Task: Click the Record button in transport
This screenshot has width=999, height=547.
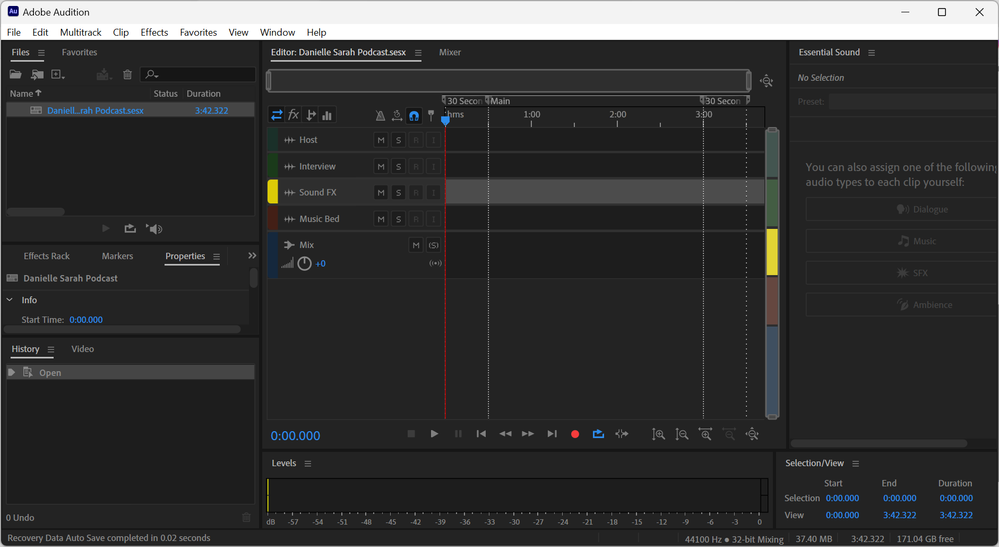Action: tap(575, 434)
